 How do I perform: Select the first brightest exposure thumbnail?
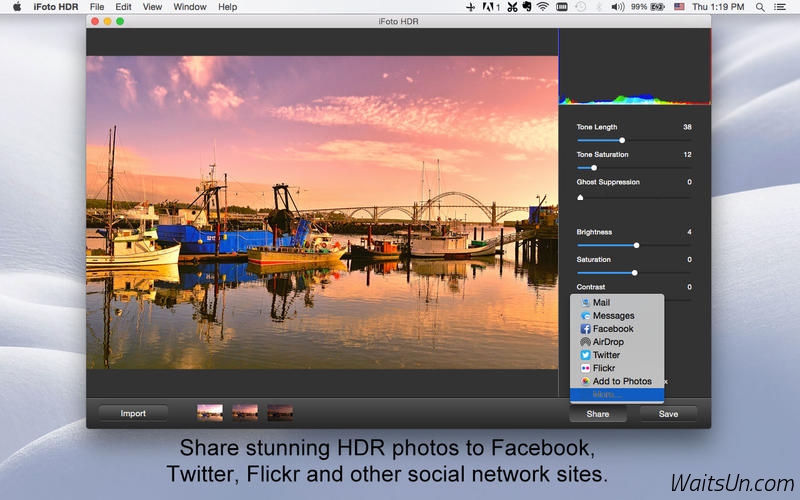(x=210, y=412)
